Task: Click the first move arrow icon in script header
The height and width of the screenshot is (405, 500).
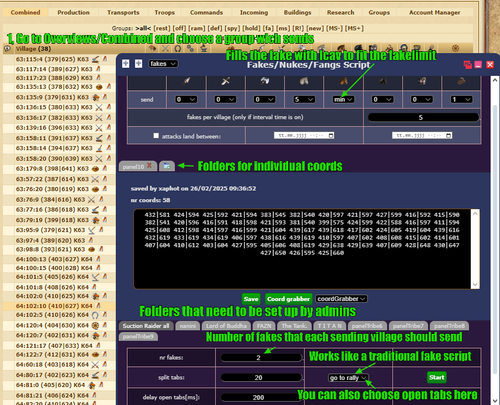Action: (126, 63)
